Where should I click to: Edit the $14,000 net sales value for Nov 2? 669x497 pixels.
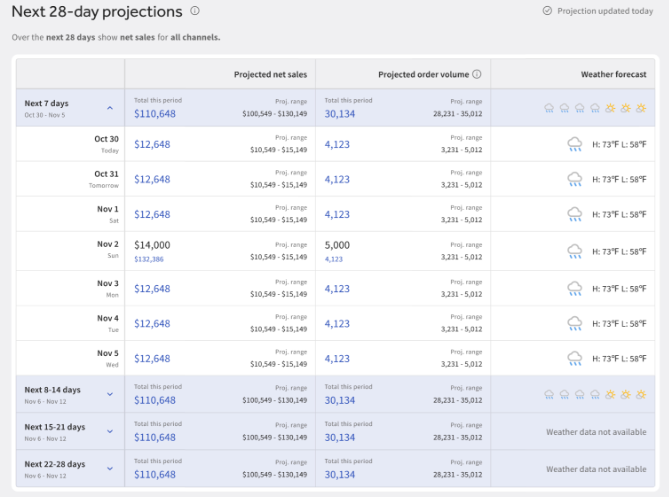(x=152, y=245)
